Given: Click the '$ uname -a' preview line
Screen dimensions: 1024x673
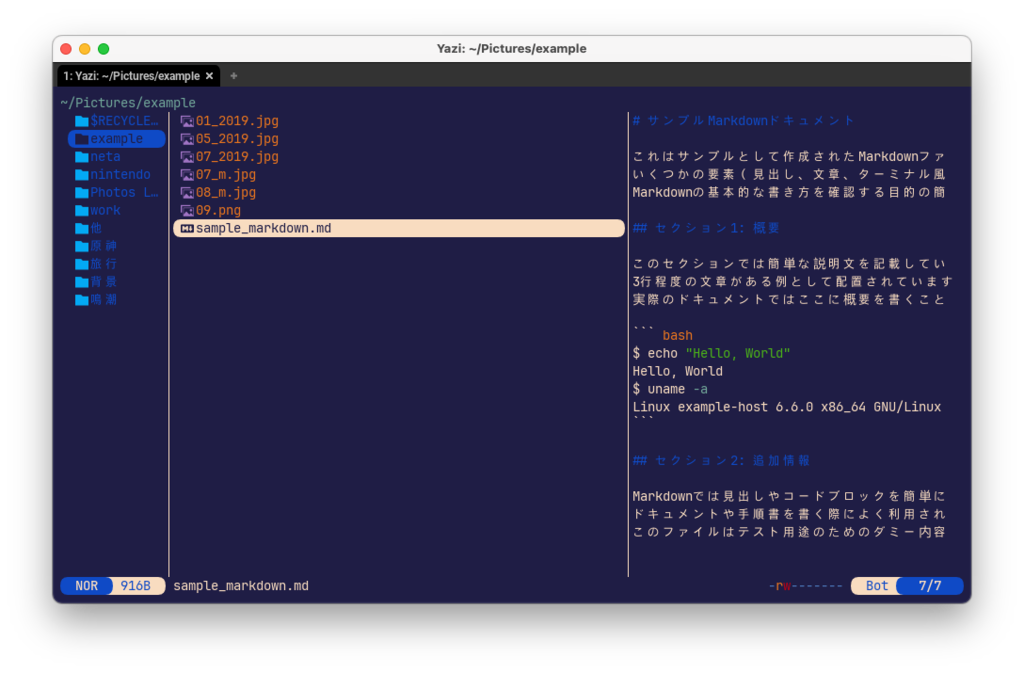Looking at the screenshot, I should [x=670, y=389].
